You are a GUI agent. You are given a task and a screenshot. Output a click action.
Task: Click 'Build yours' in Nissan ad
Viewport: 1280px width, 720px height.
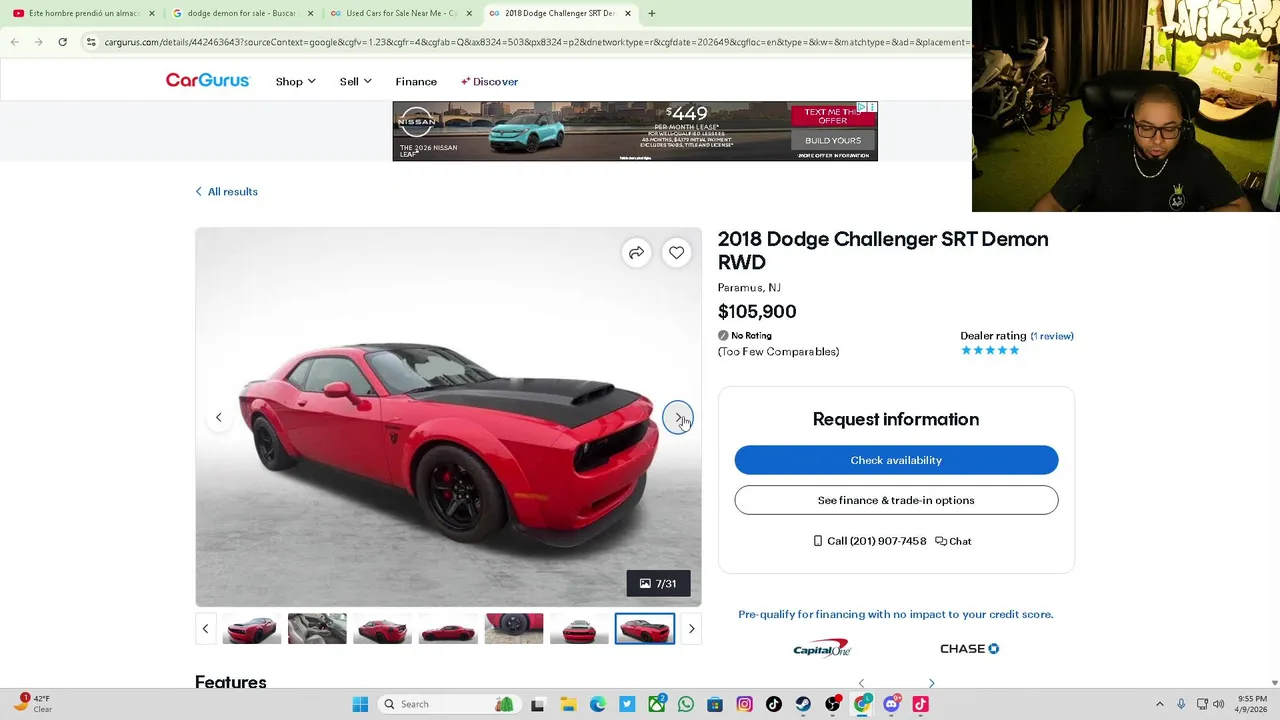[832, 141]
